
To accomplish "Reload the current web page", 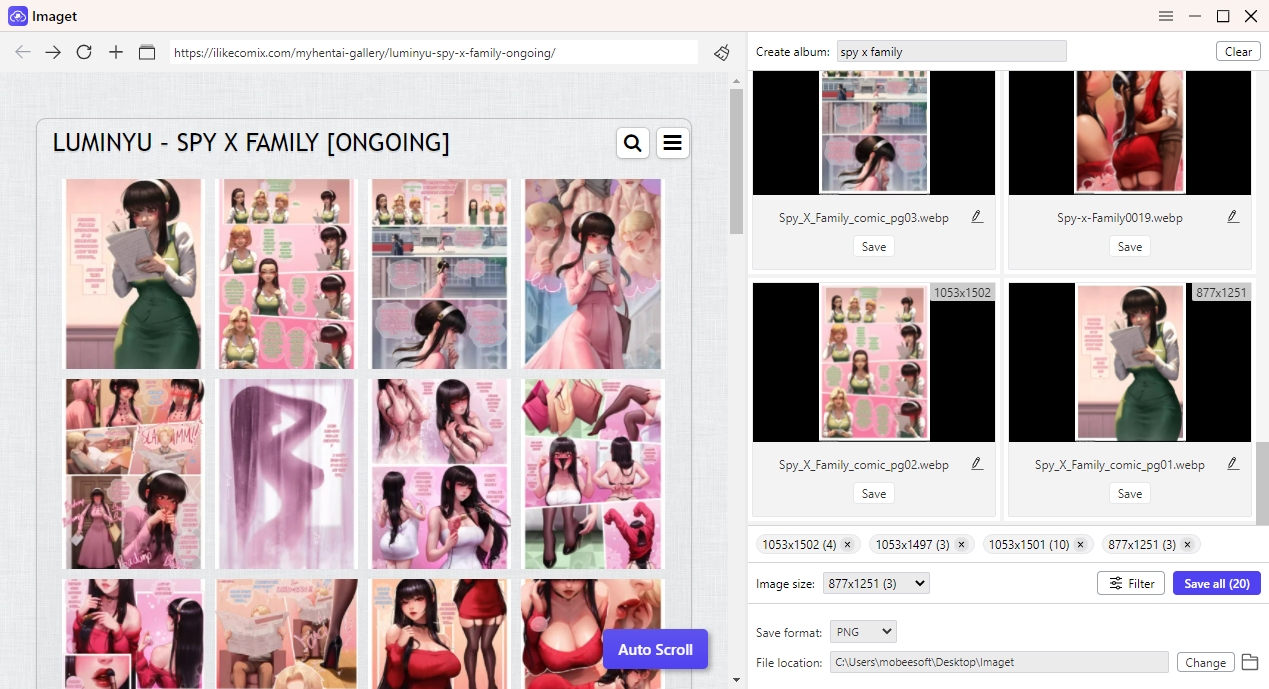I will pyautogui.click(x=84, y=52).
